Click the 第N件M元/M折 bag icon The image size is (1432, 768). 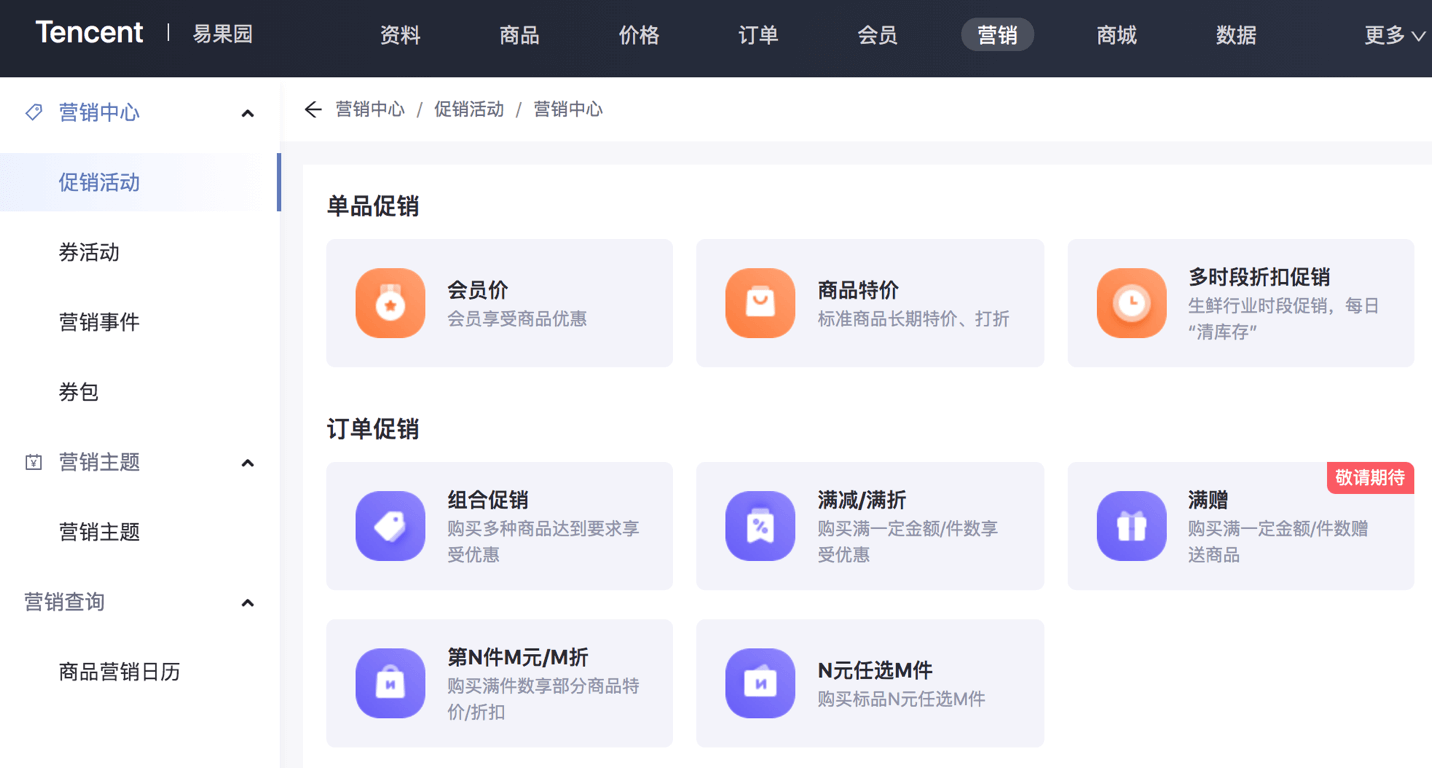[x=390, y=684]
